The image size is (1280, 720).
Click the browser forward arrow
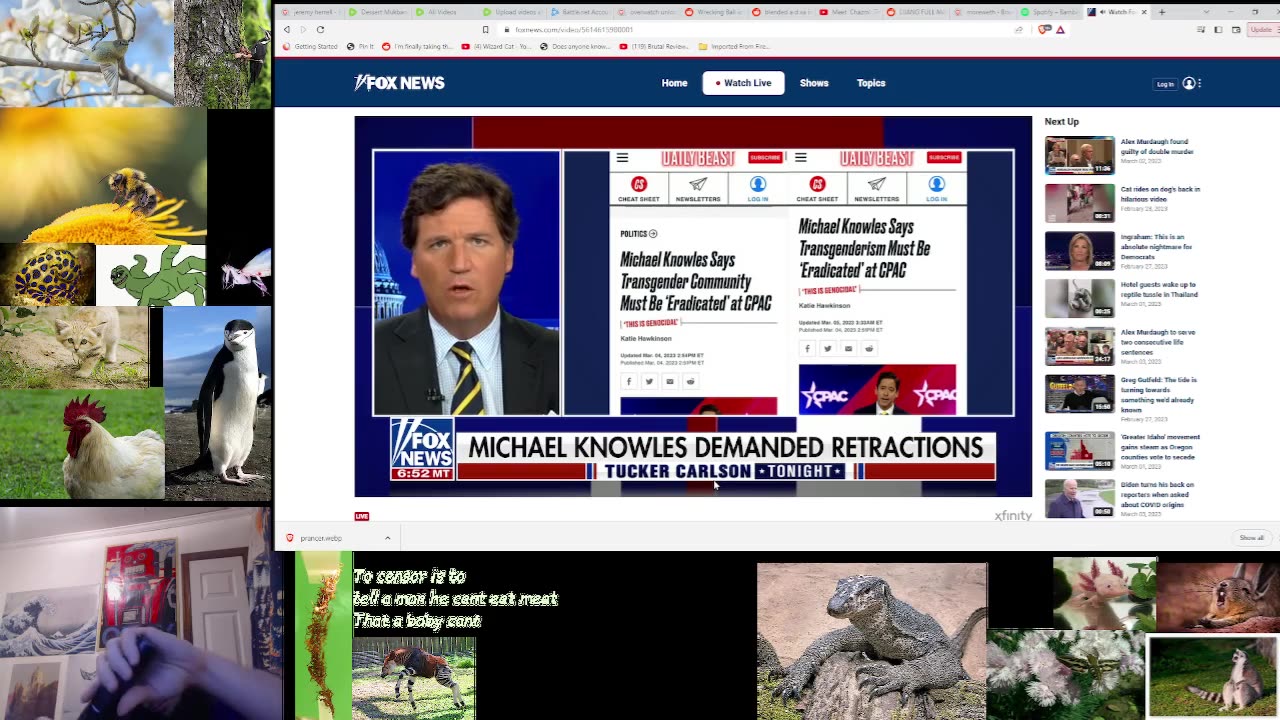point(303,30)
